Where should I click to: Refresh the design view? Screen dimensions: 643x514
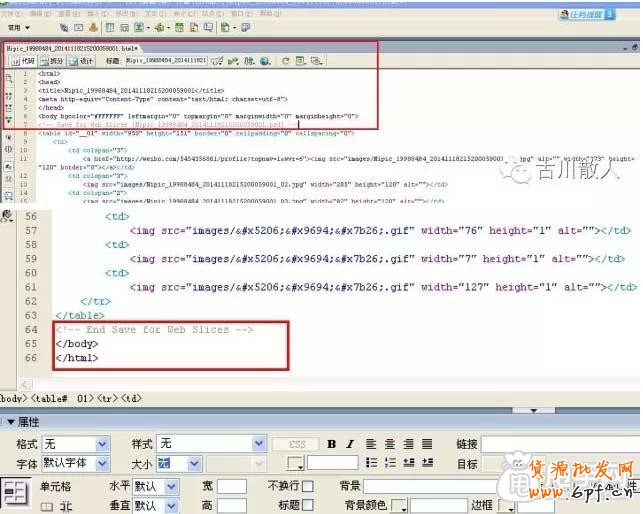[x=285, y=61]
